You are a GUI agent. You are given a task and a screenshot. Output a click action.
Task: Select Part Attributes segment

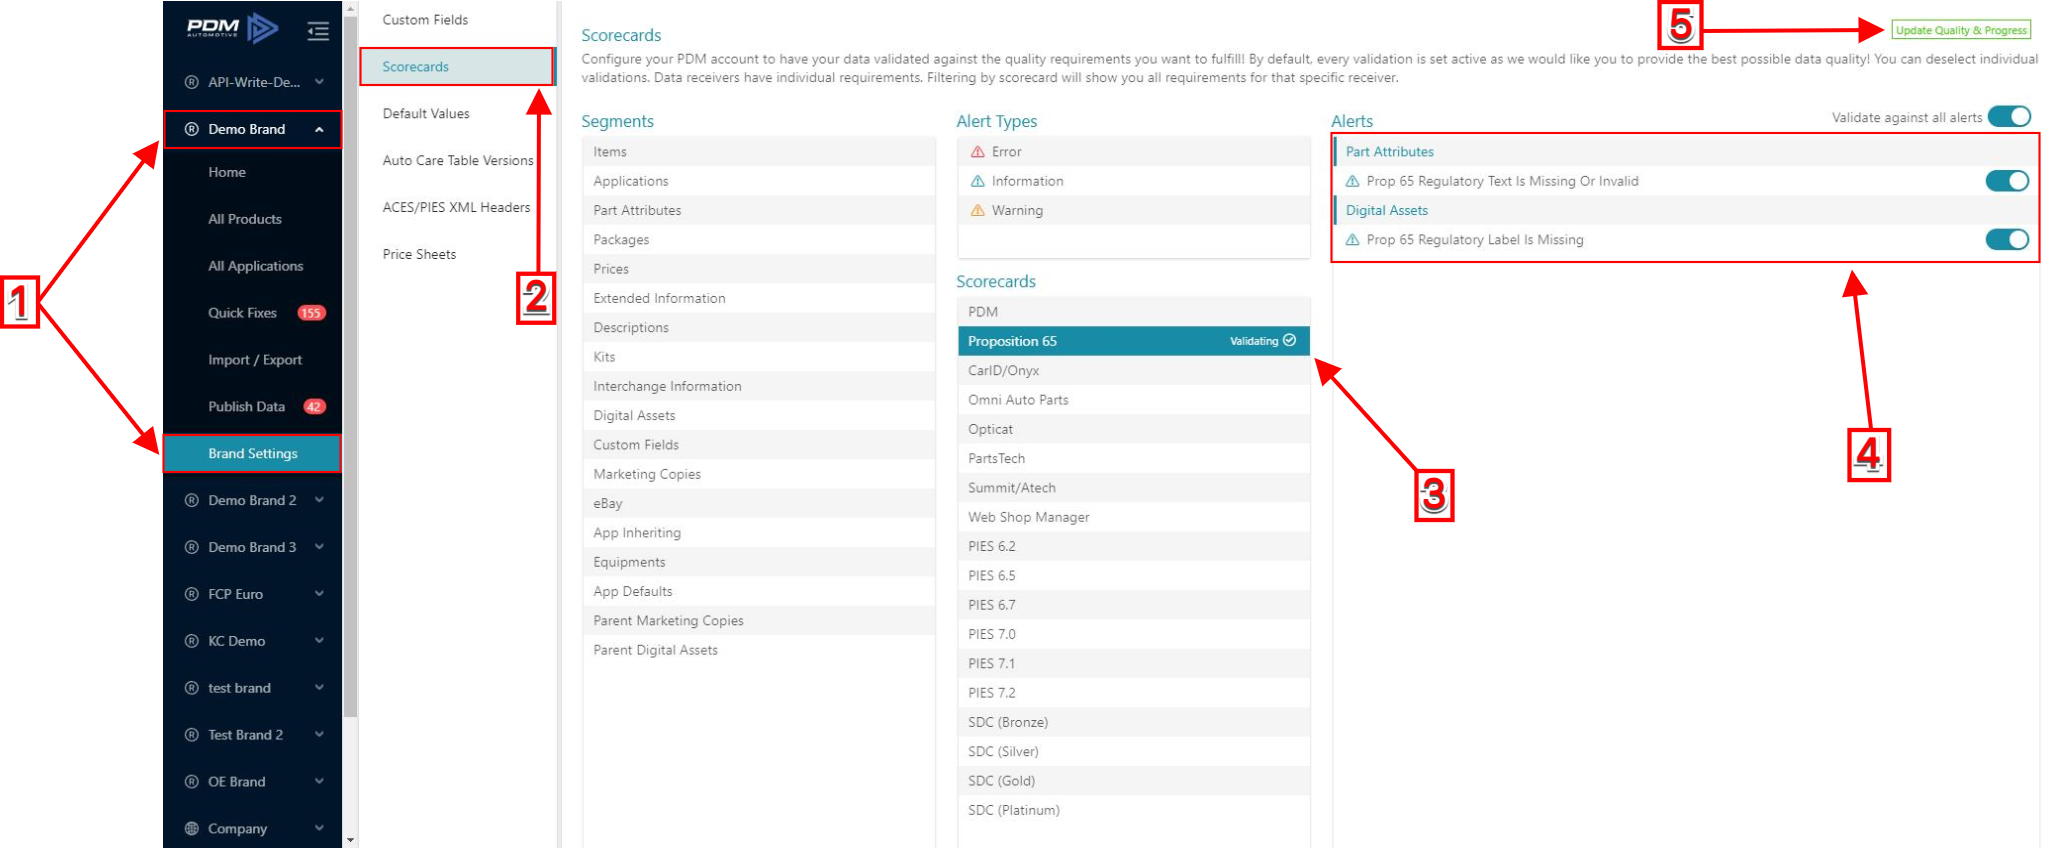tap(758, 211)
